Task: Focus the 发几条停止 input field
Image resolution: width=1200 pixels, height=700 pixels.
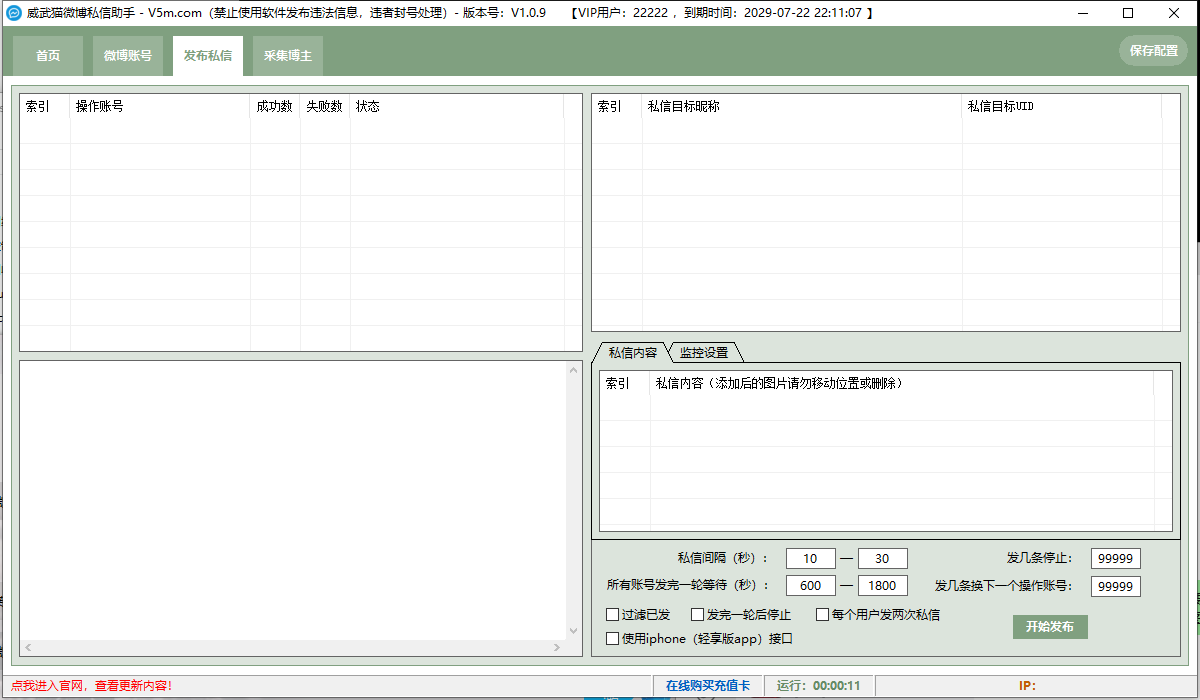Action: point(1116,559)
